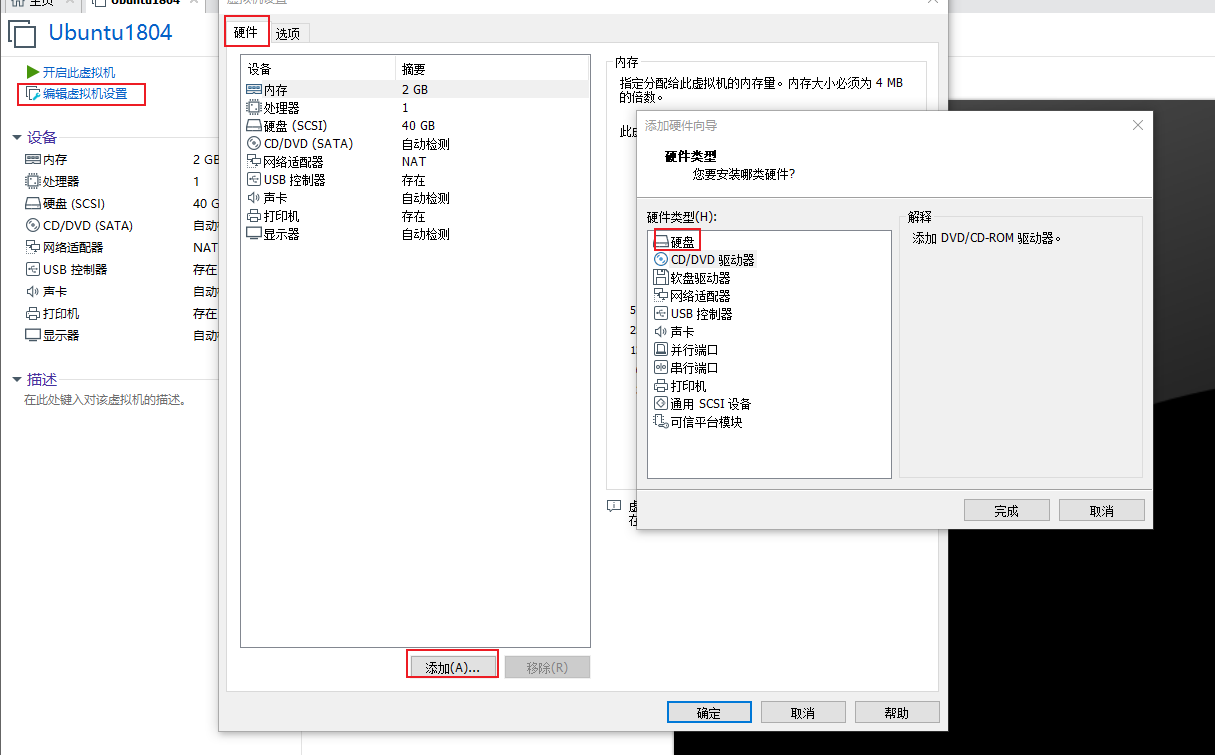The width and height of the screenshot is (1215, 755).
Task: Collapse the 描述 section in sidebar
Action: tap(17, 380)
